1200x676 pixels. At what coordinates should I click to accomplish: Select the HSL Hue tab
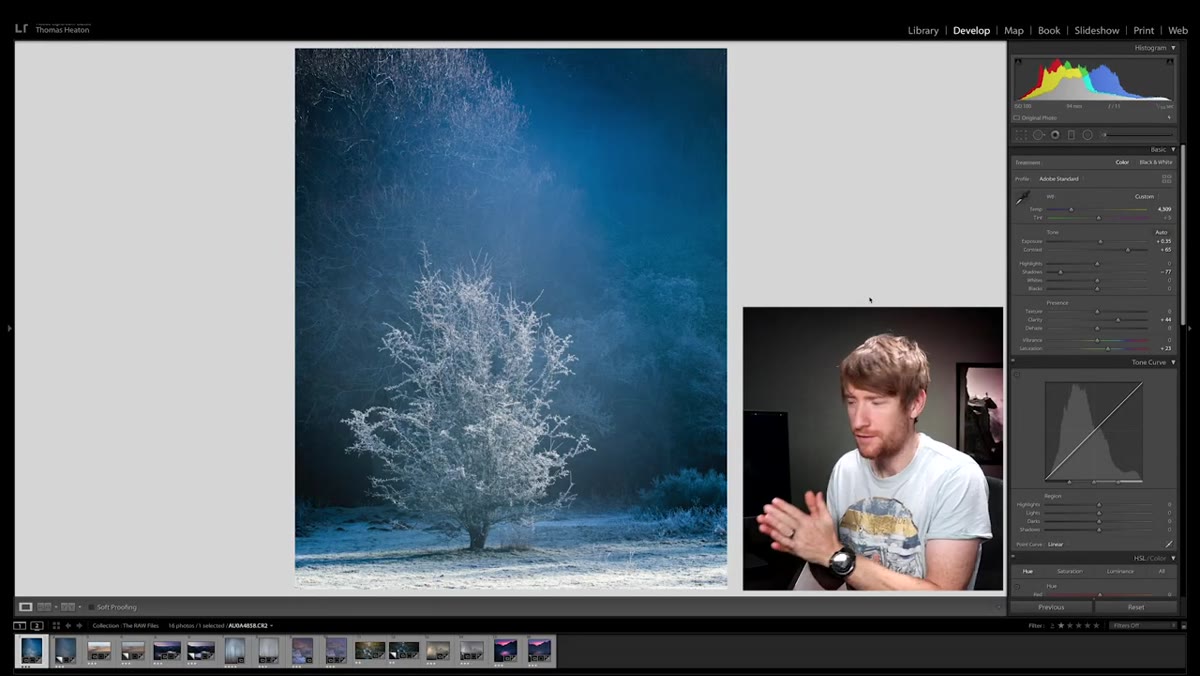tap(1028, 571)
